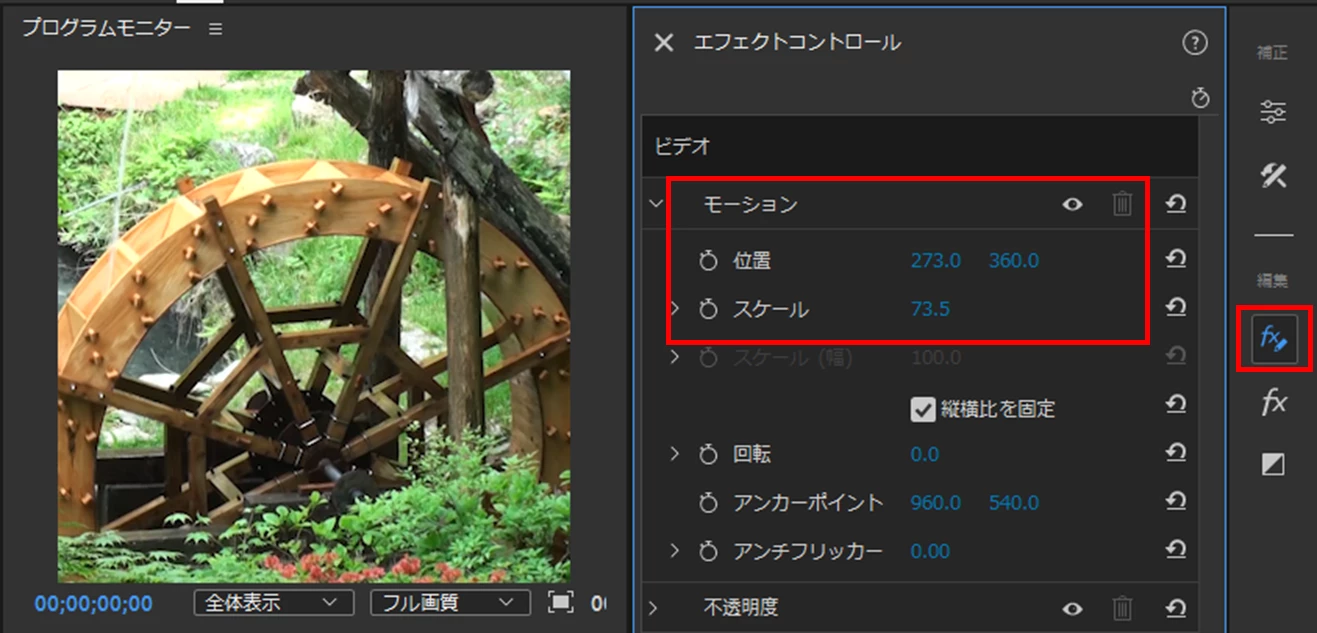Screen dimensions: 1317x633
Task: Edit the アンカーポイント X value 960.0
Action: [x=935, y=503]
